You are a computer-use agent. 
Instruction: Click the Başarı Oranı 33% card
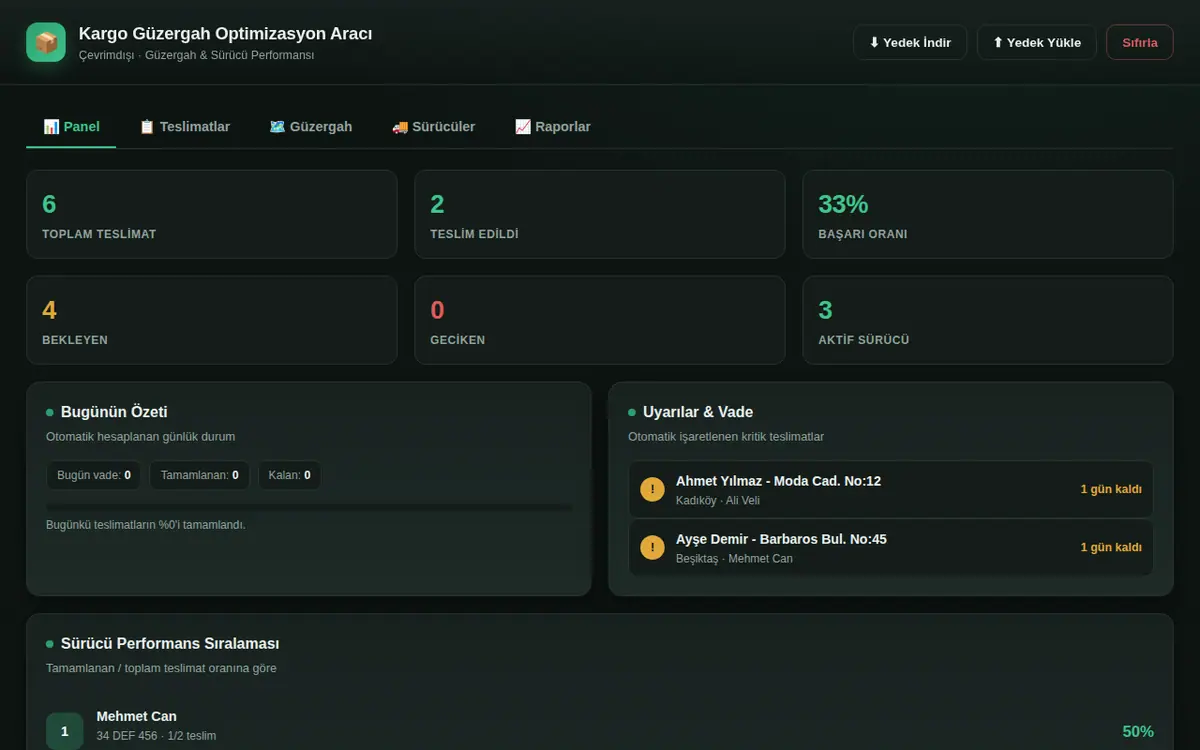[x=988, y=214]
